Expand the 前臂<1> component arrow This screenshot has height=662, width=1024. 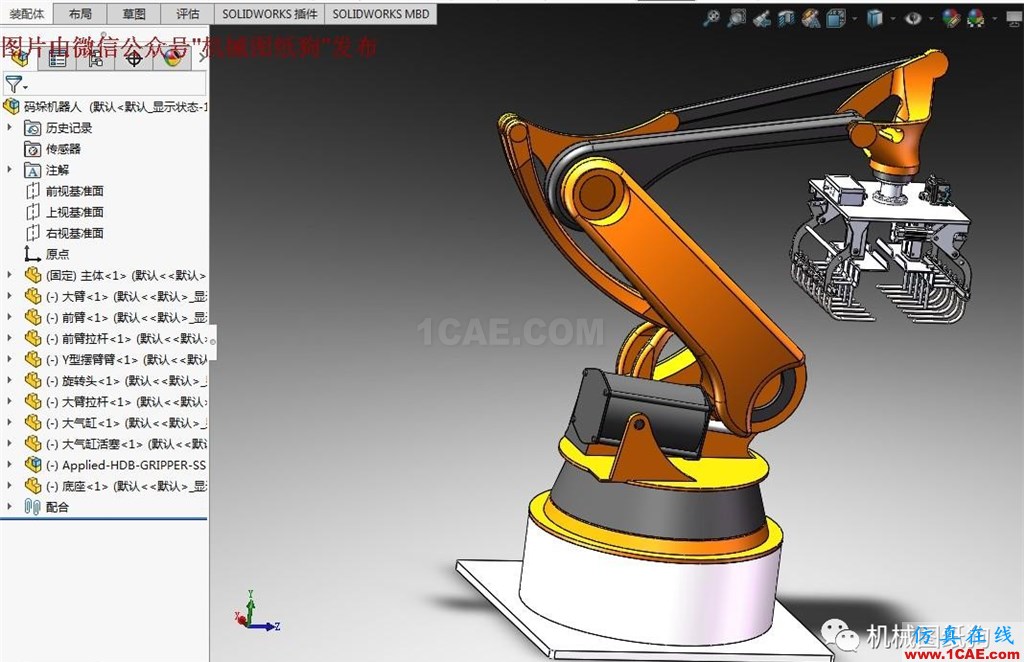pyautogui.click(x=9, y=317)
